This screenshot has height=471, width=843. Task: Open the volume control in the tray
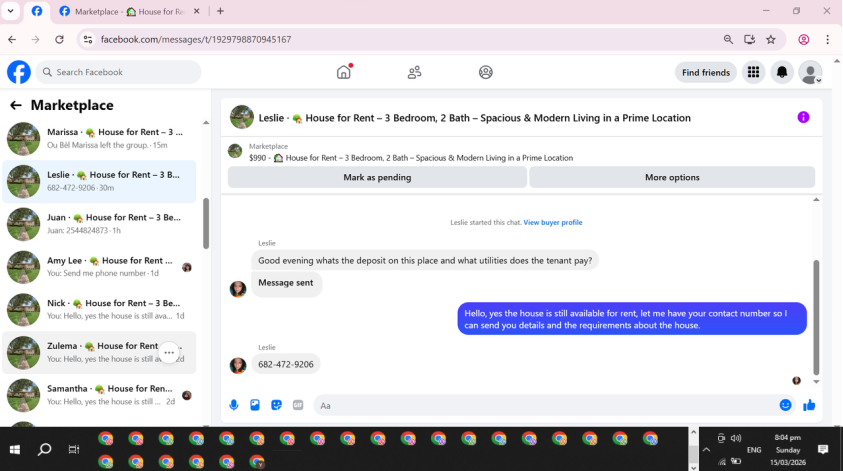736,438
